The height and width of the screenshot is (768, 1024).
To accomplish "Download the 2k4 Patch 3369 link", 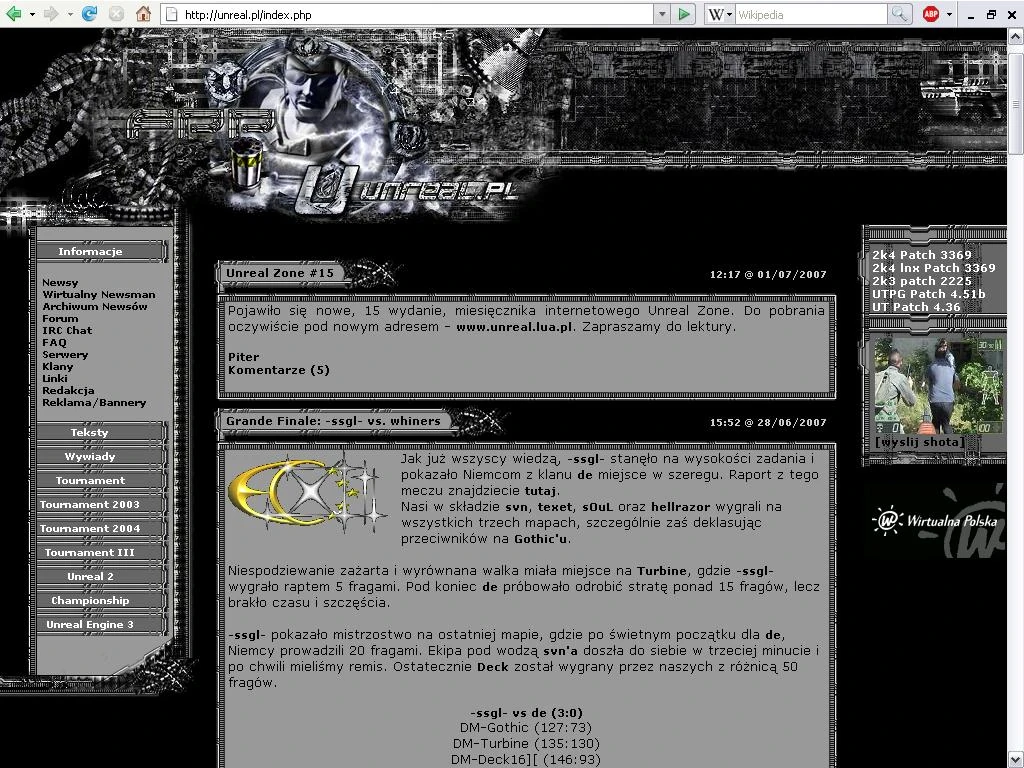I will (922, 255).
